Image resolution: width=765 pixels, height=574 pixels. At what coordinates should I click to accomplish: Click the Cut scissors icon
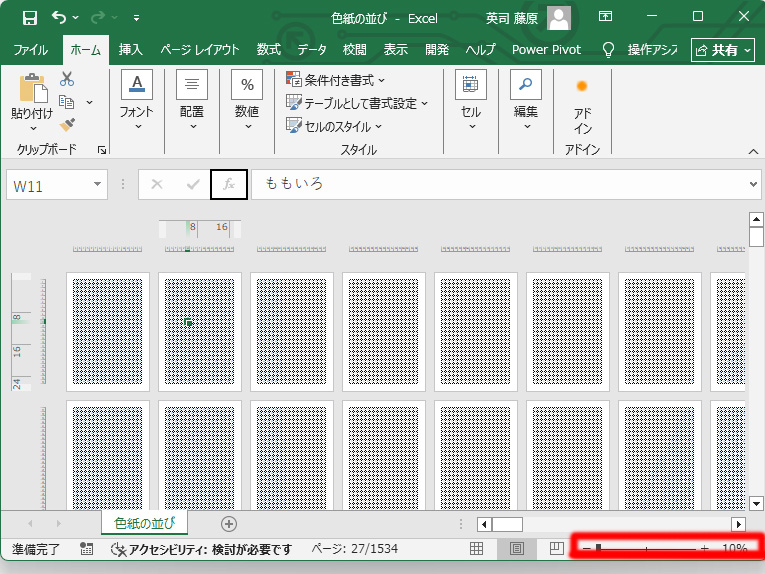coord(67,79)
